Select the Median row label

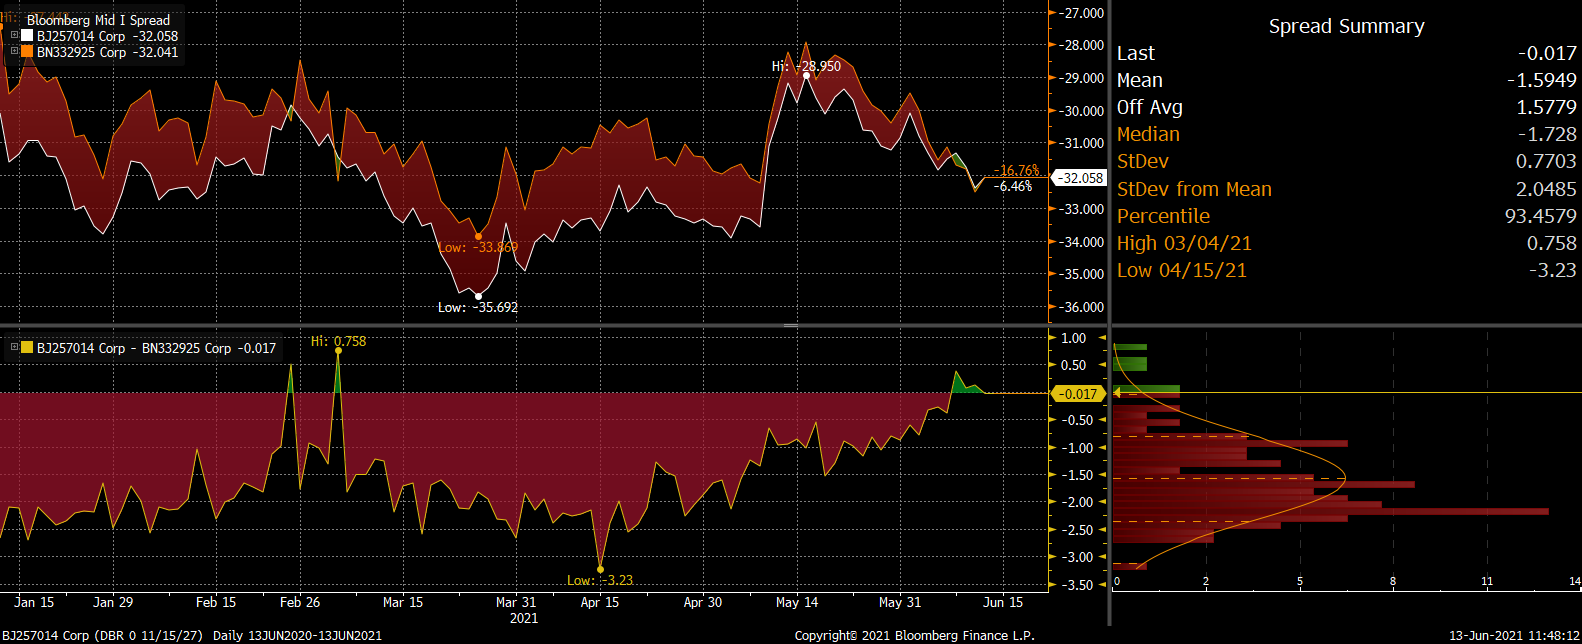(1148, 134)
